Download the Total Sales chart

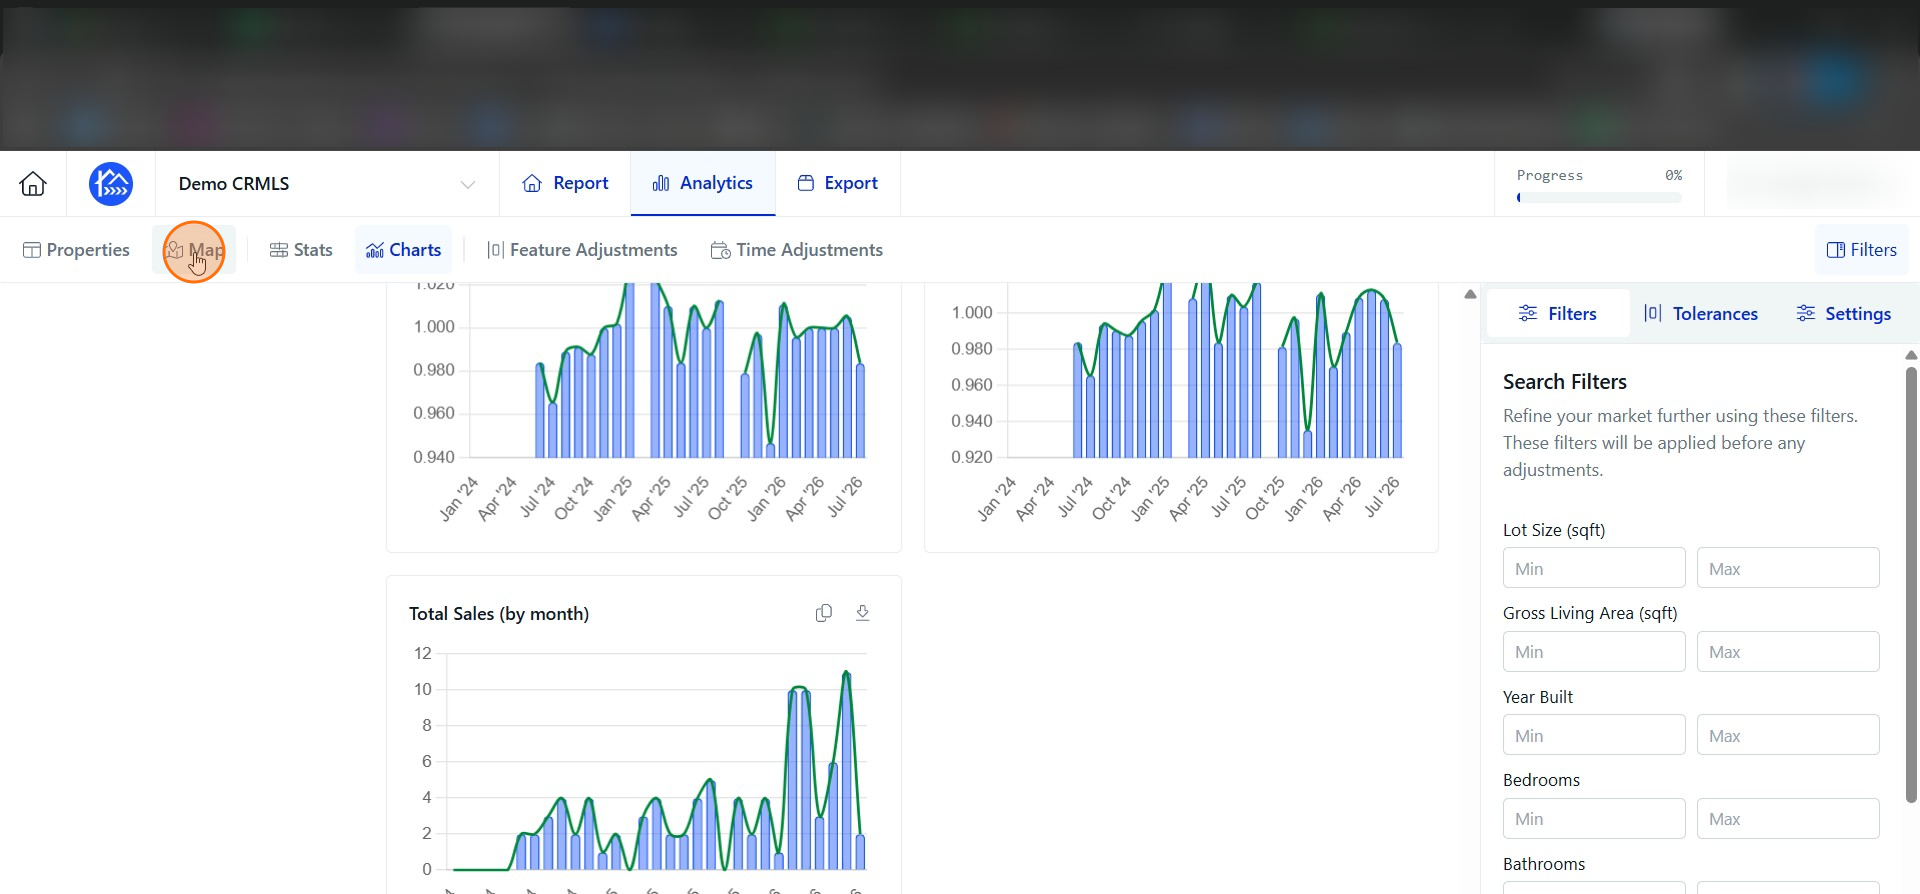863,613
